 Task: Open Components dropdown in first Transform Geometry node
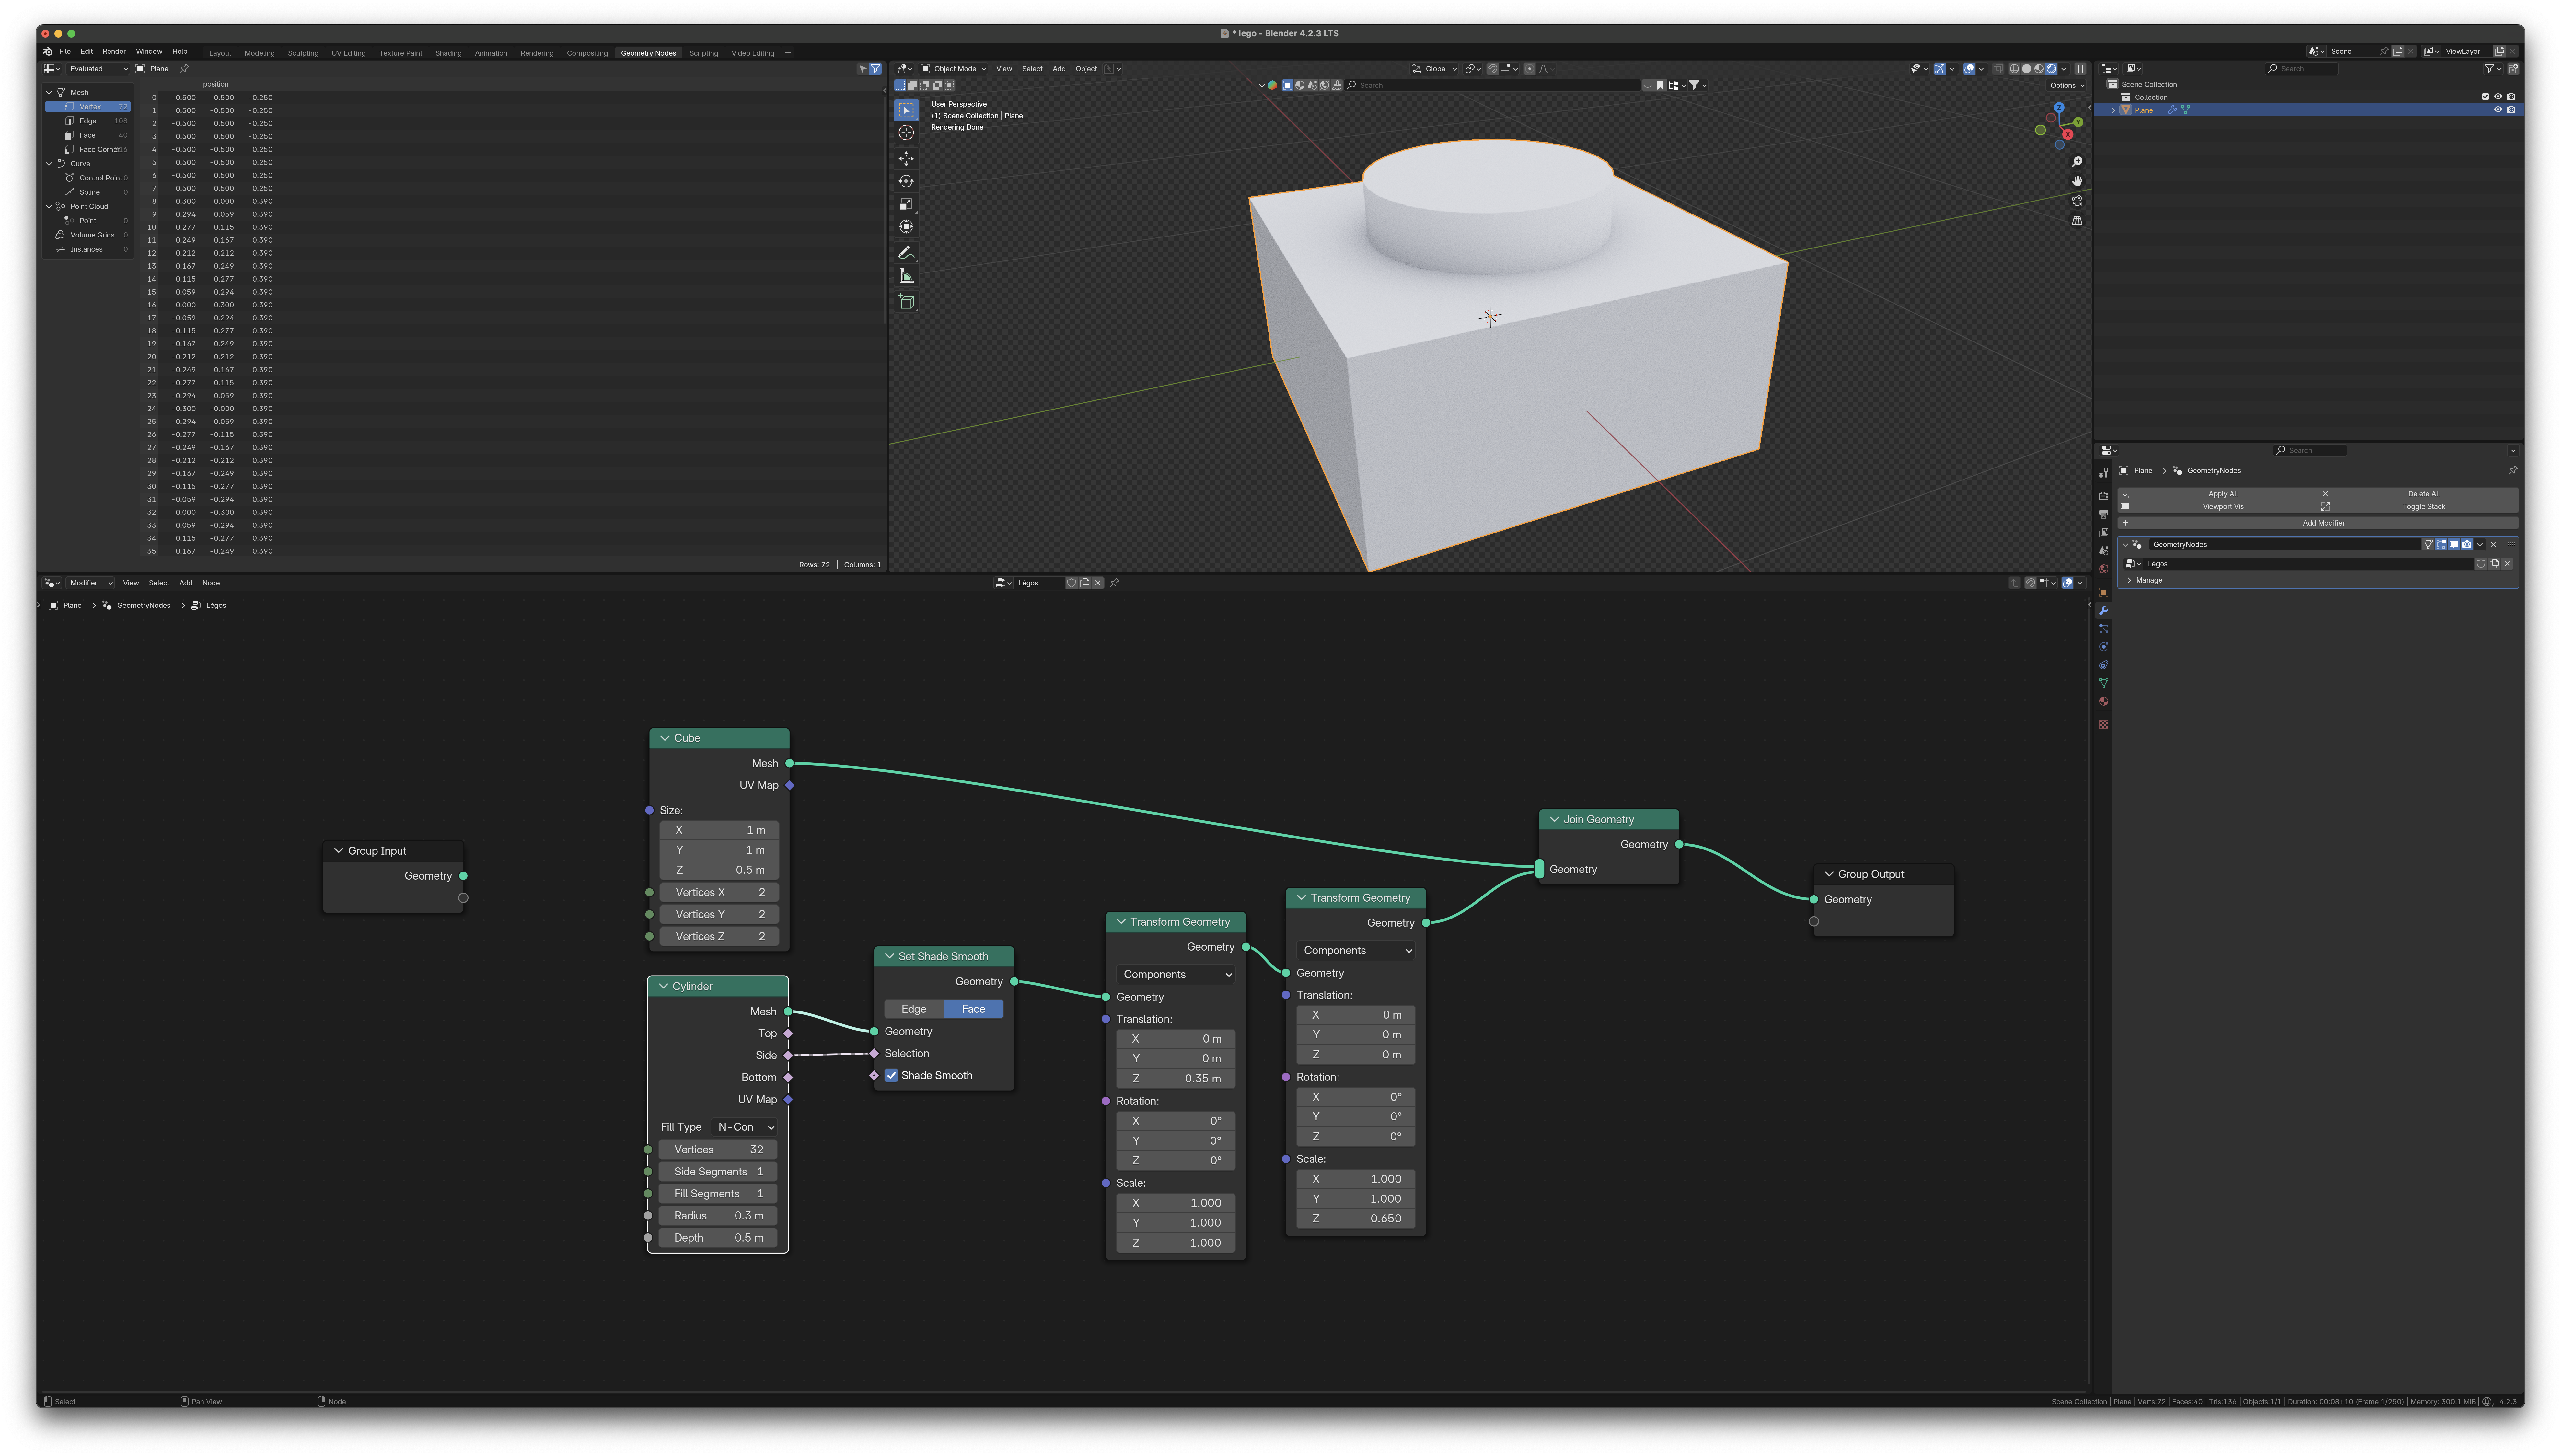click(1176, 975)
